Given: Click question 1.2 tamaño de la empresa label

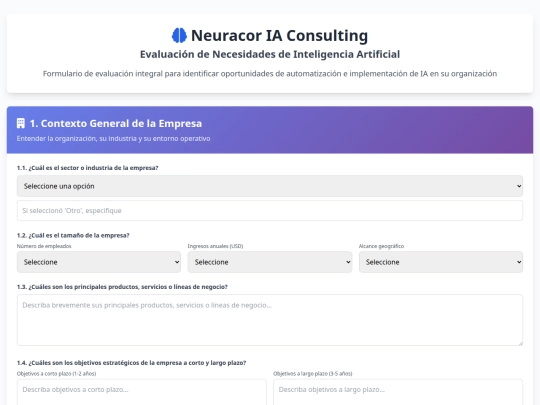Looking at the screenshot, I should [x=73, y=235].
